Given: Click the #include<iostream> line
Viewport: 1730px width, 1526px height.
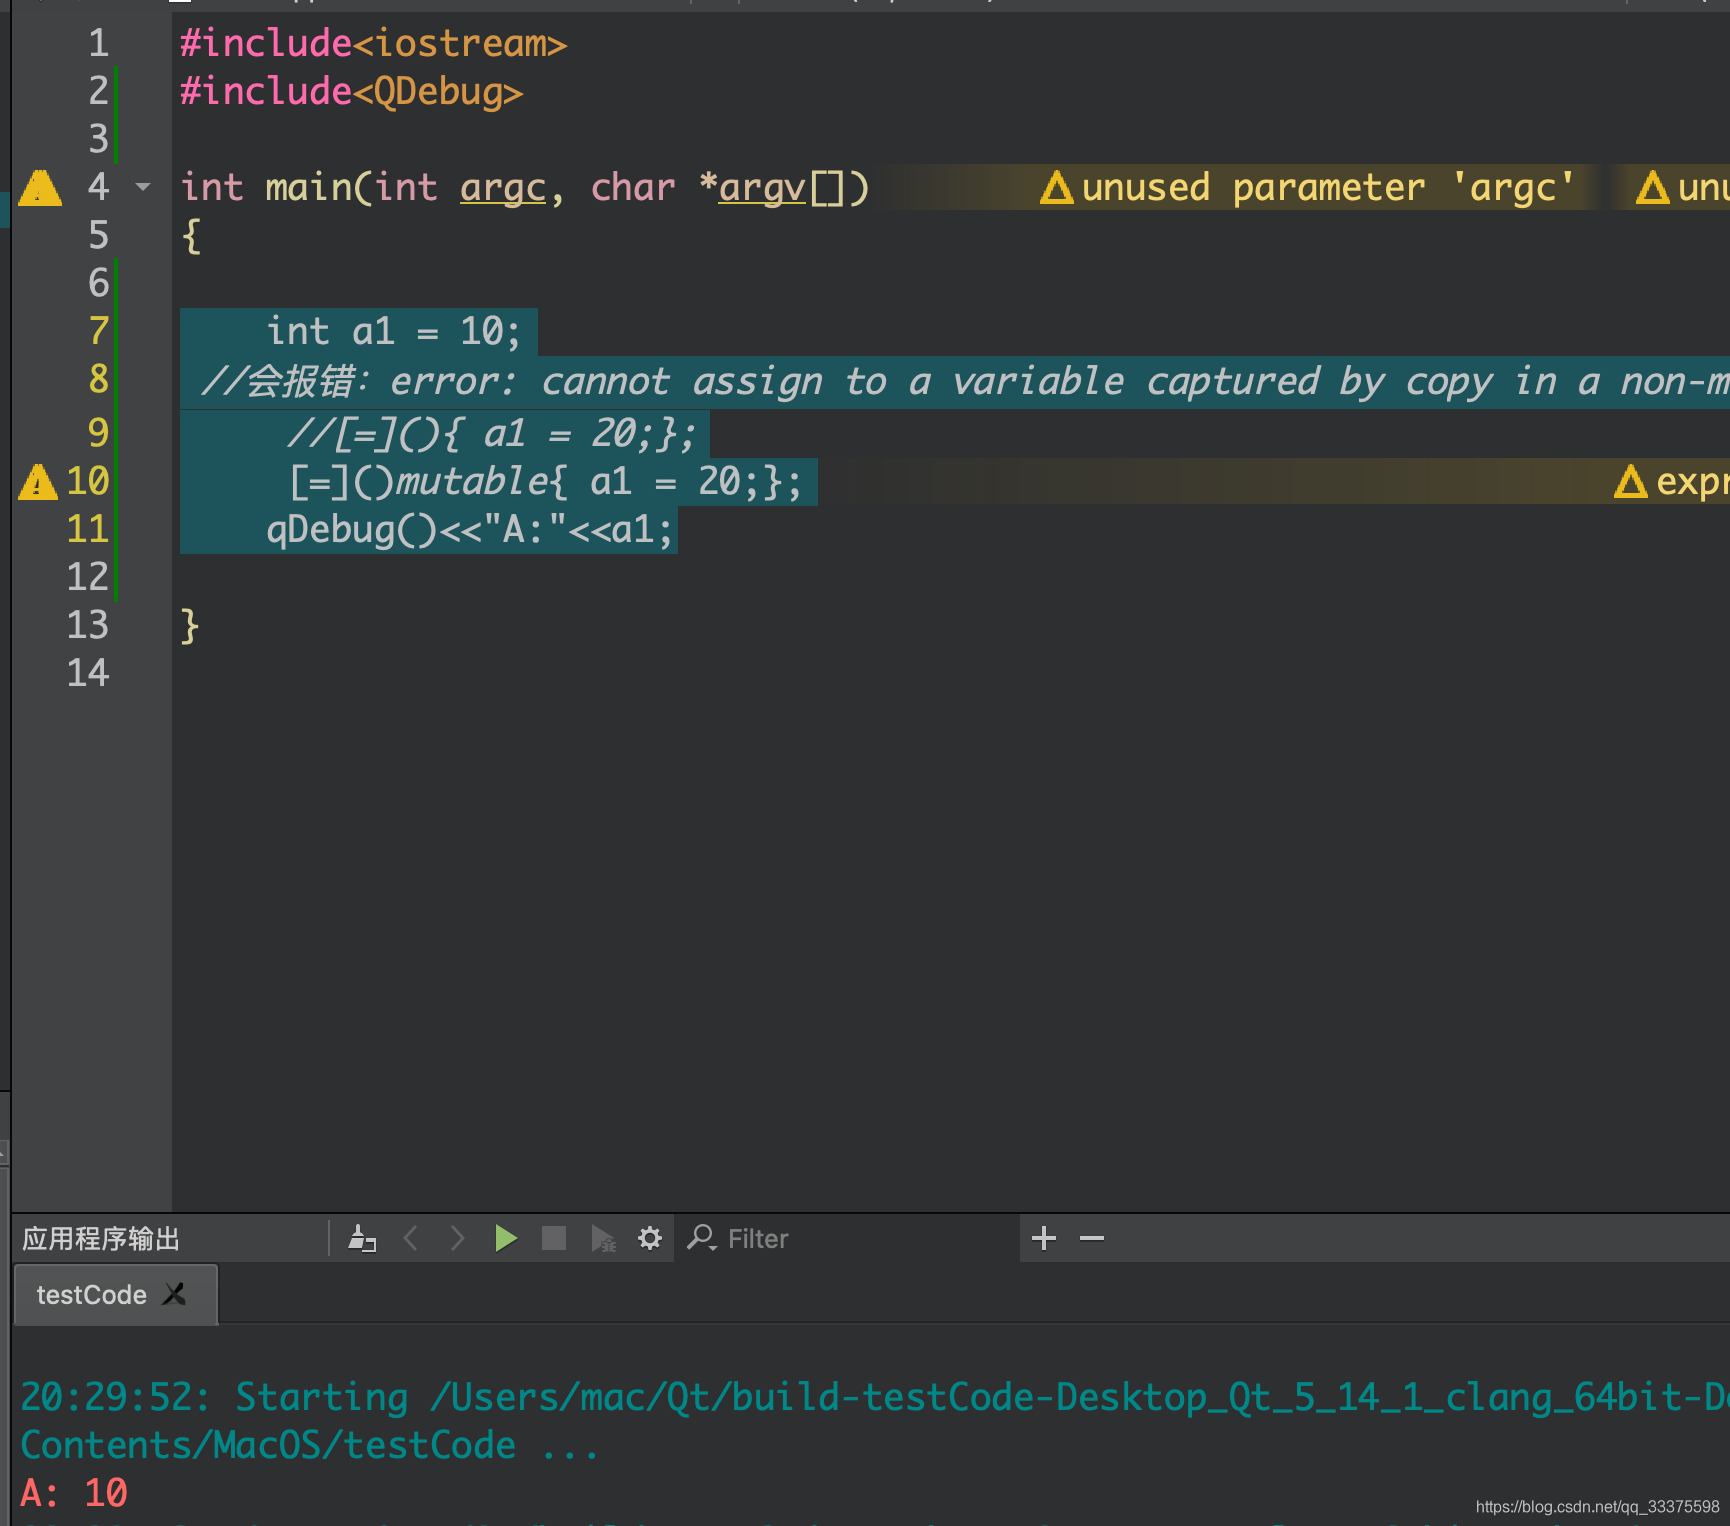Looking at the screenshot, I should [374, 44].
